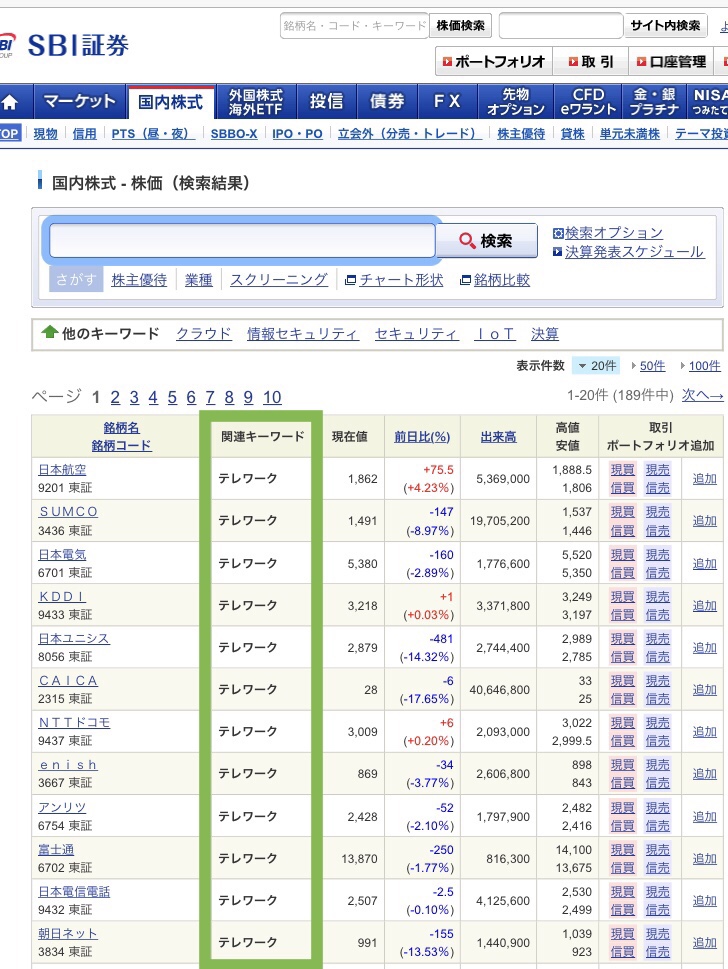Open ポートフォリオ from top bar
This screenshot has width=728, height=969.
coord(494,62)
